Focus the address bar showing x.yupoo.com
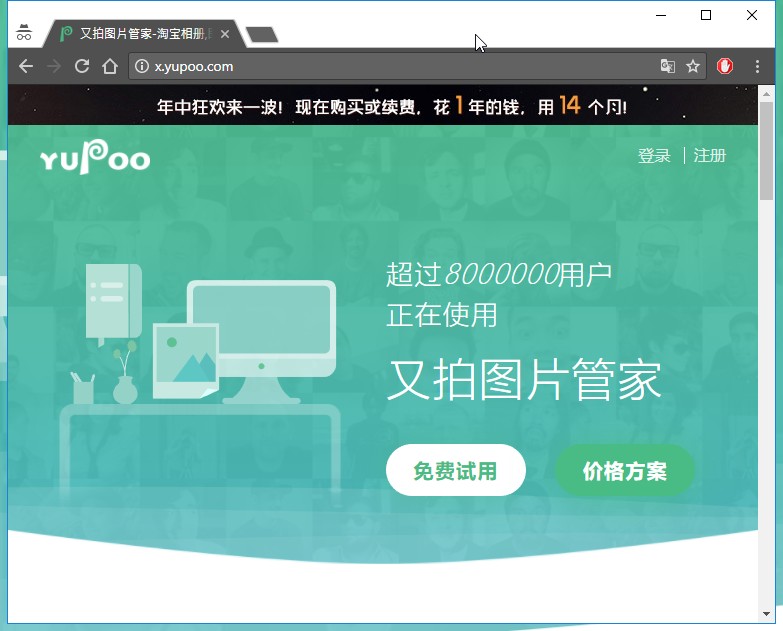The height and width of the screenshot is (631, 783). pos(400,67)
